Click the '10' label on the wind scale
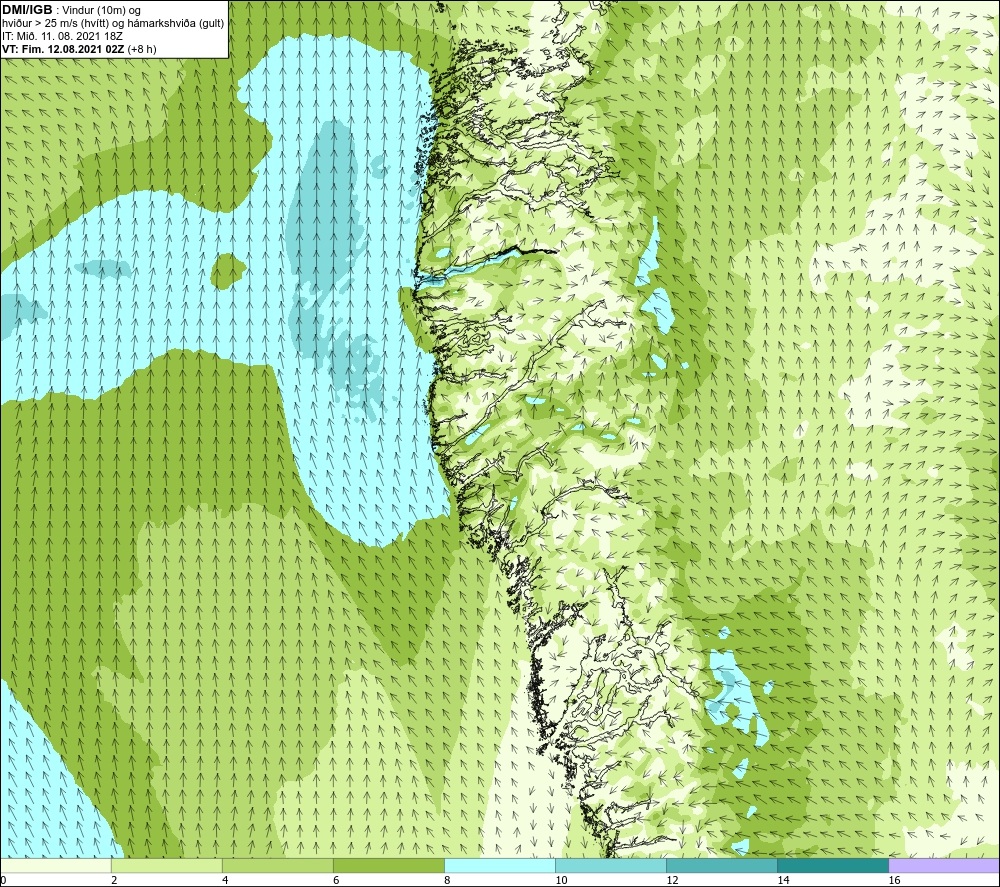This screenshot has height=887, width=1000. pyautogui.click(x=561, y=881)
